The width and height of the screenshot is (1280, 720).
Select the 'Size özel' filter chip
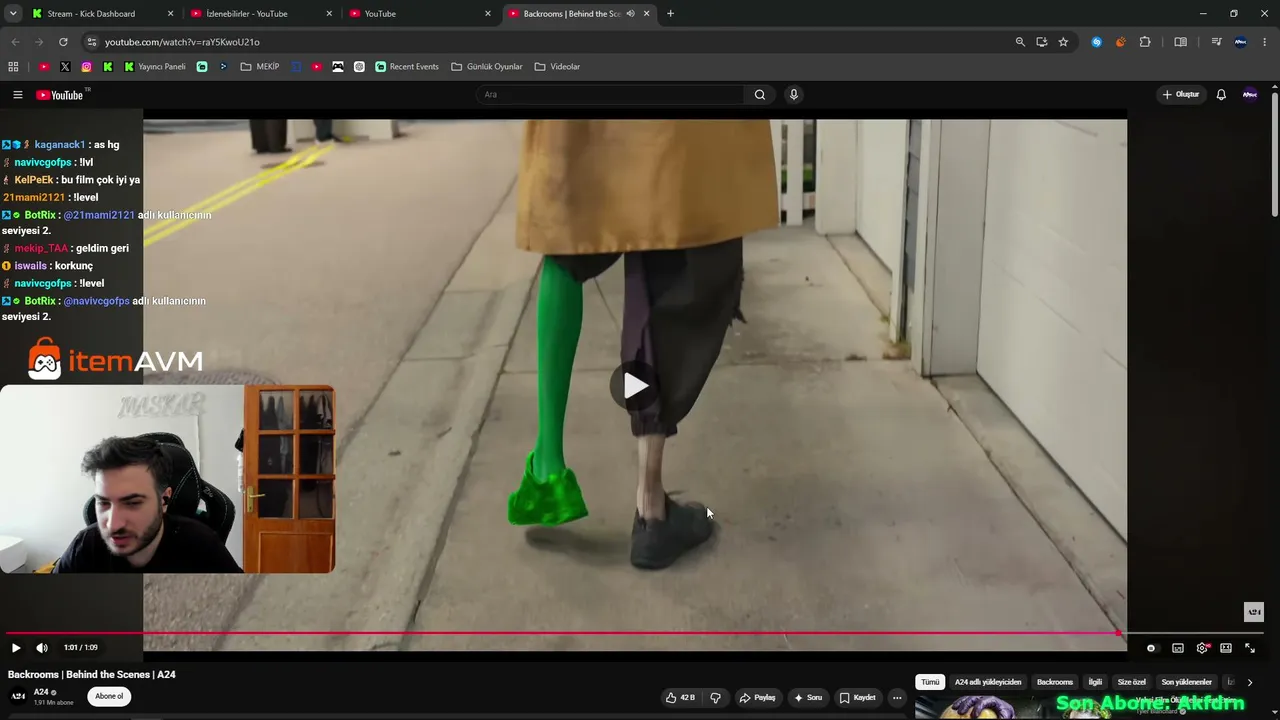1132,682
